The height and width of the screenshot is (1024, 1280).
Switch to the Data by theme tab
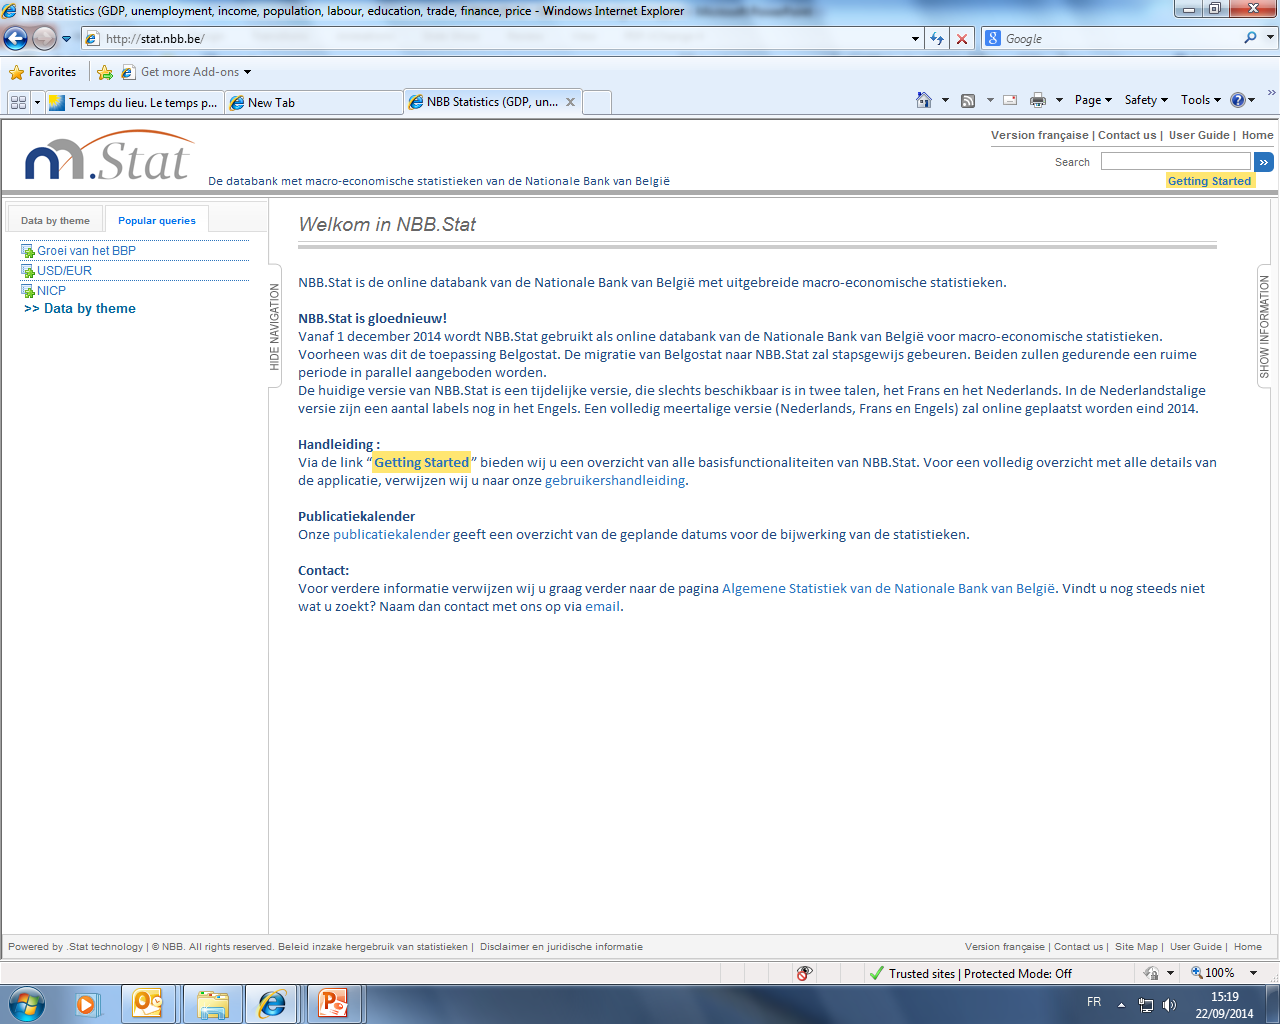[55, 220]
